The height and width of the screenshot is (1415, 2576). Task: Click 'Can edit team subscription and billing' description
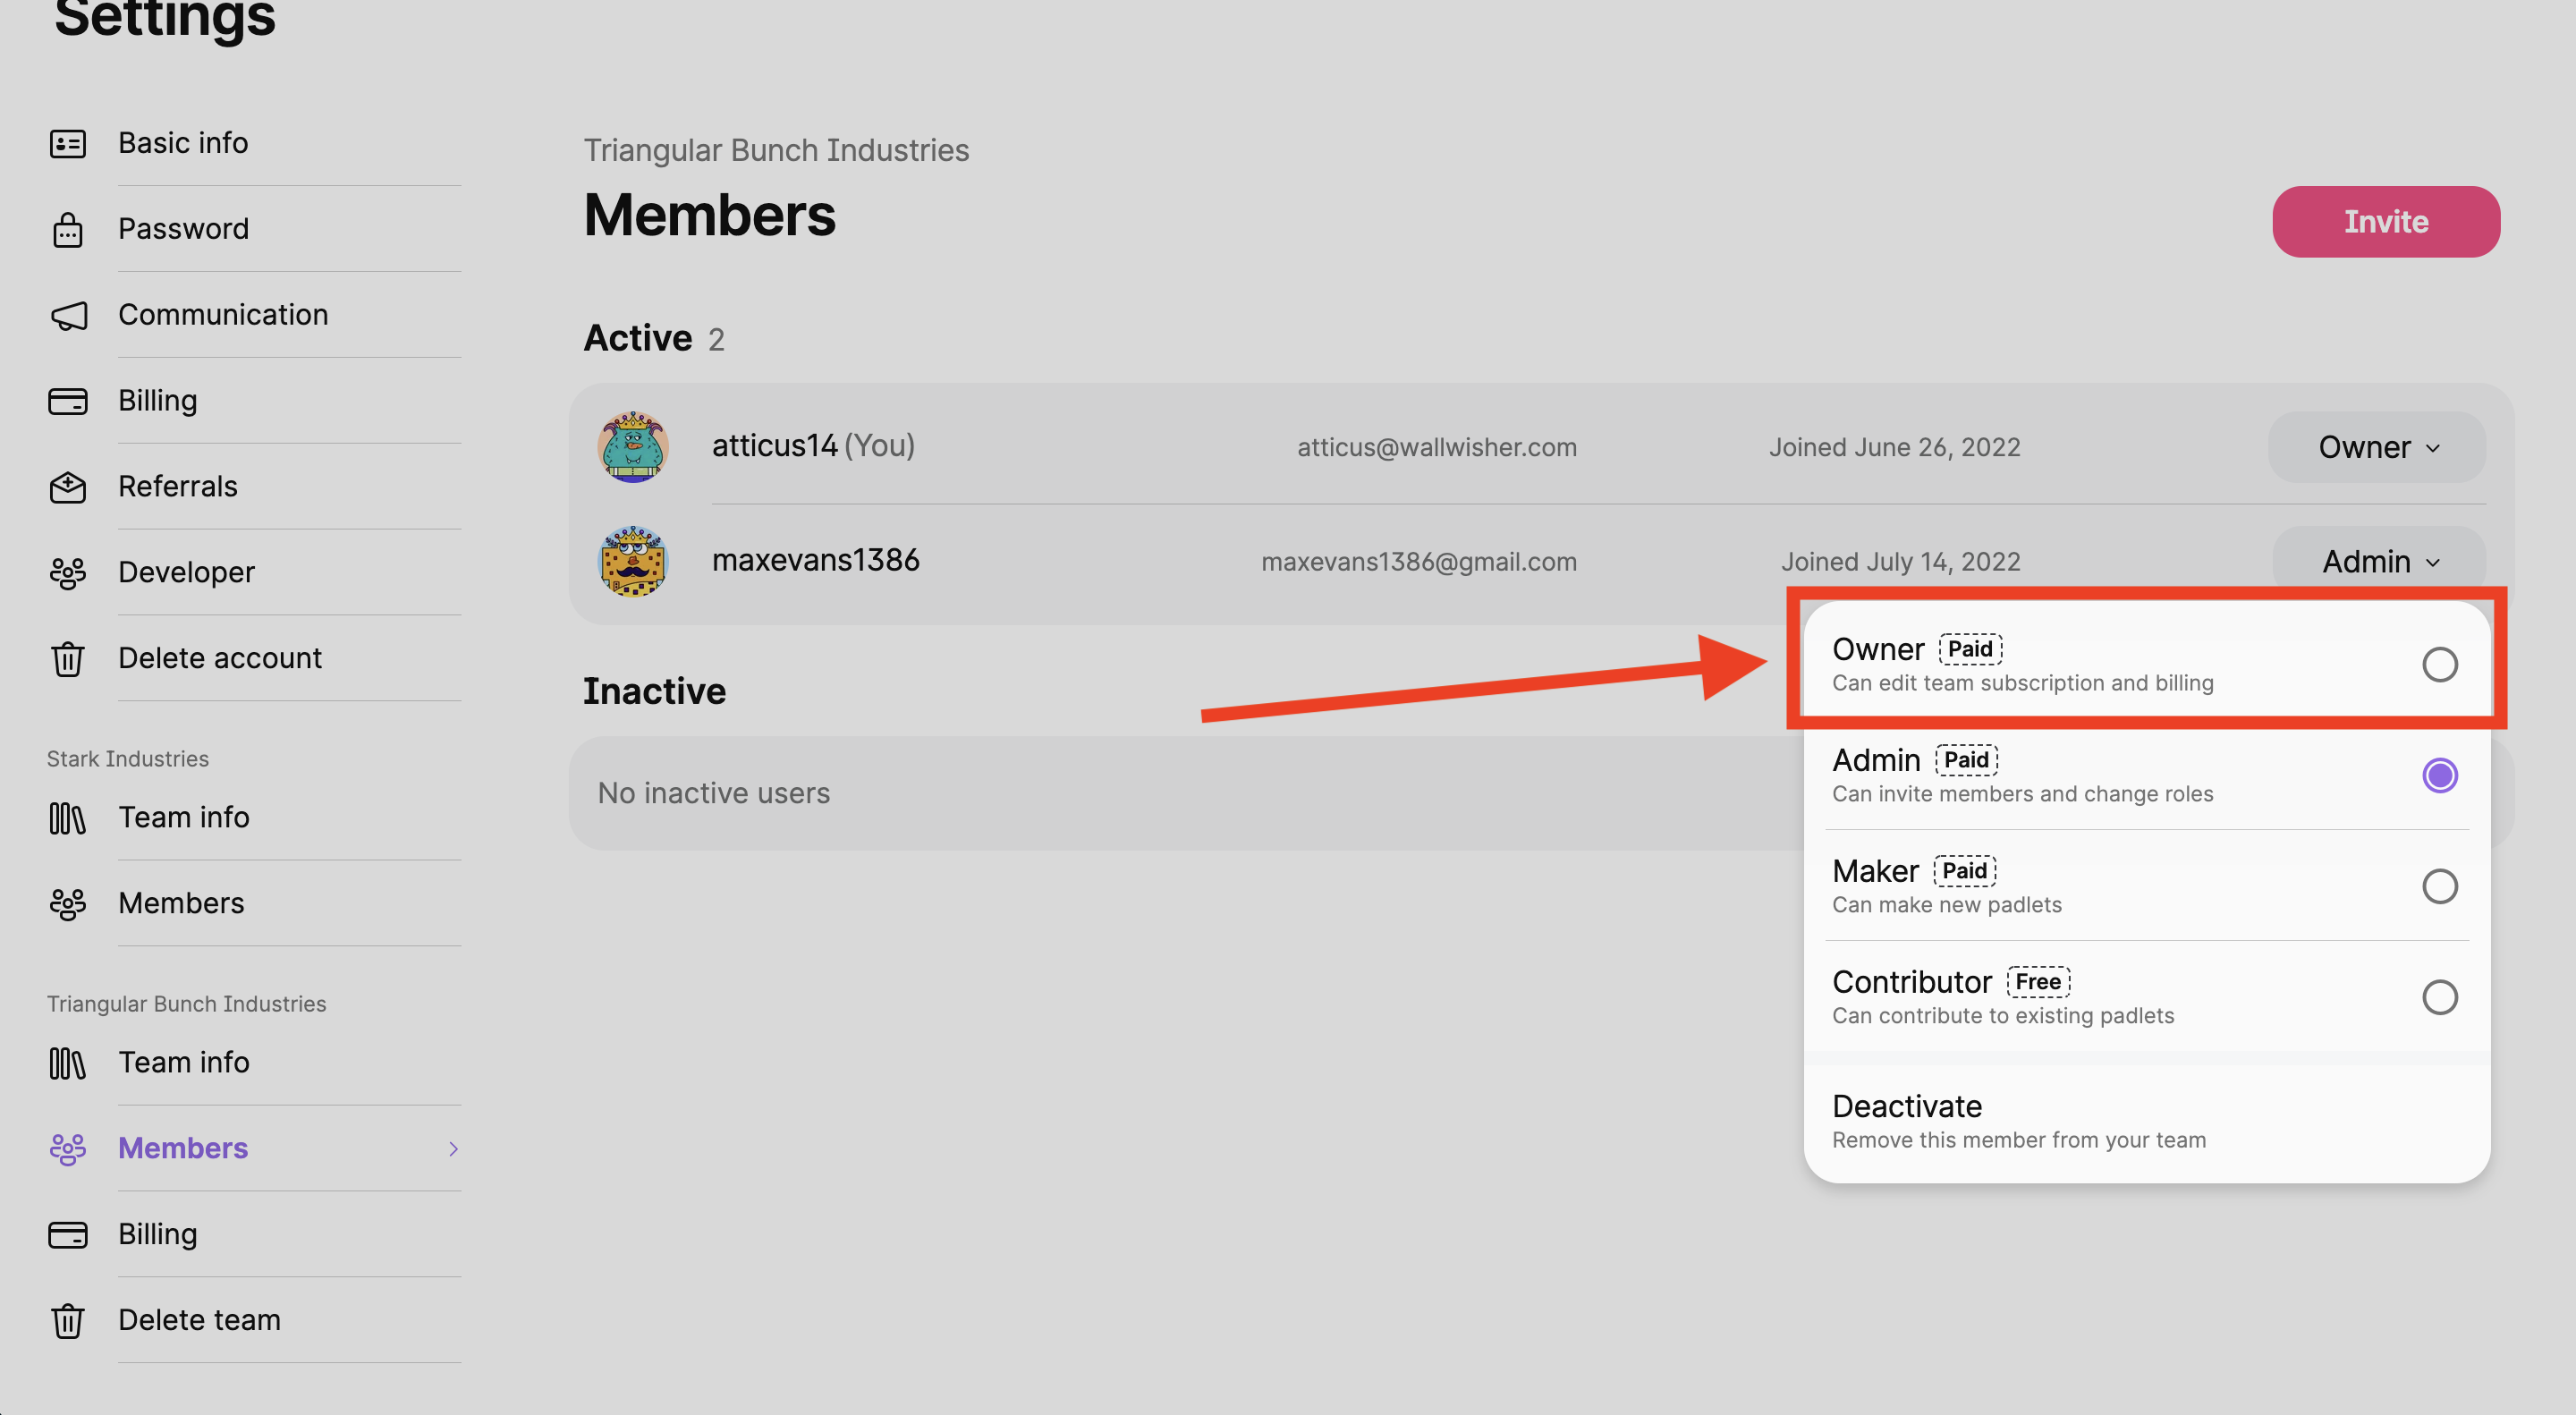click(2023, 683)
